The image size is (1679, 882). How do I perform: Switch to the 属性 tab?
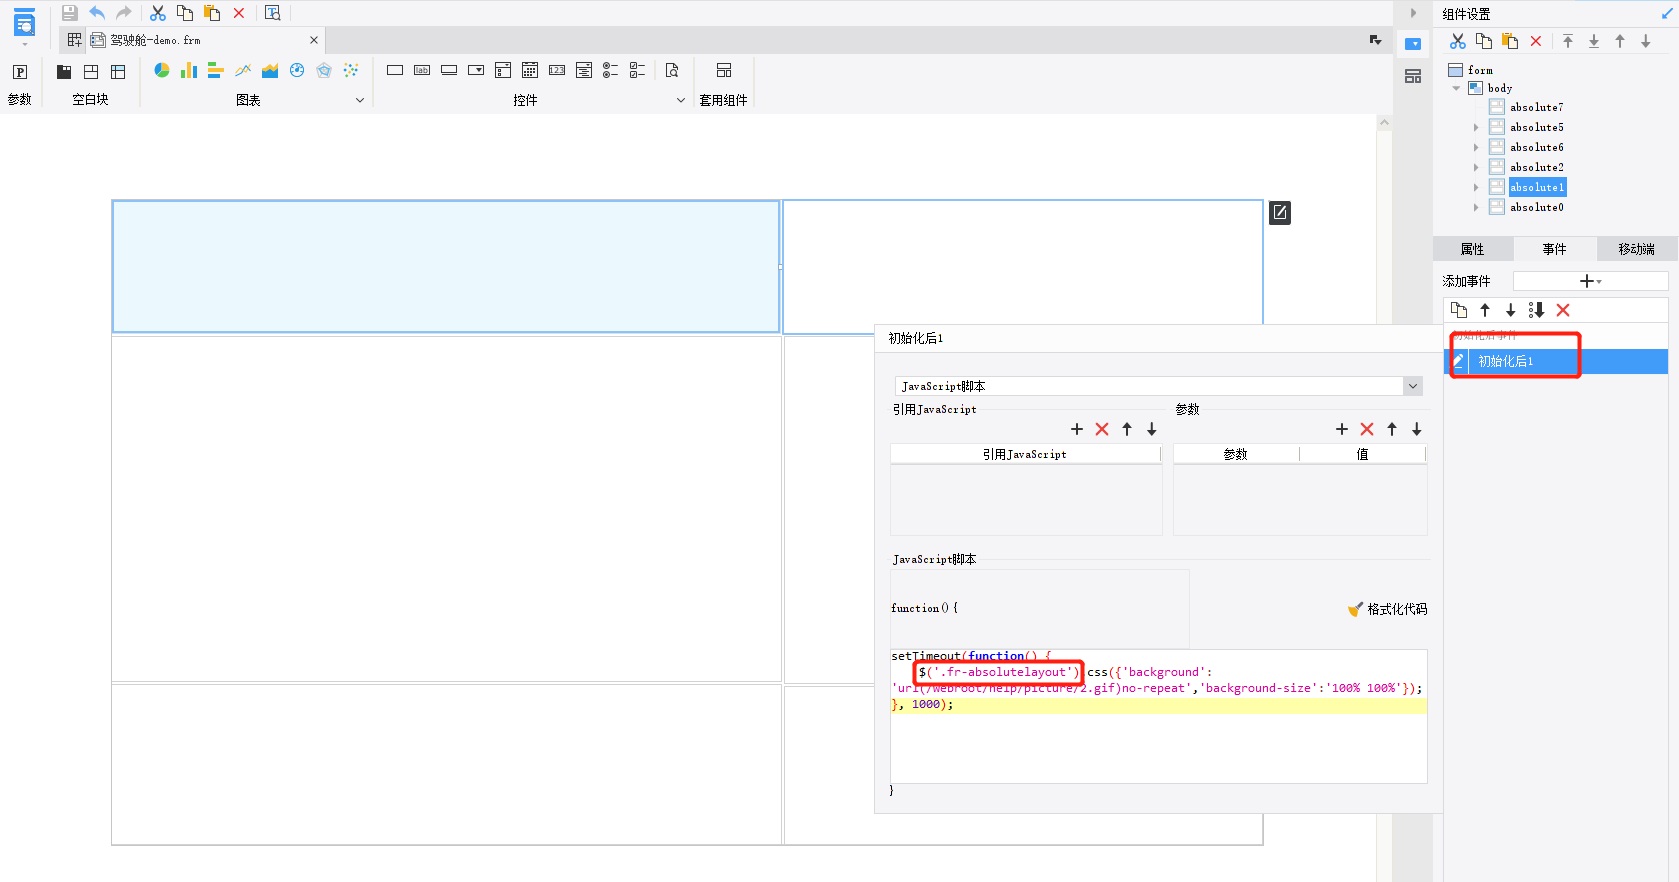point(1472,249)
